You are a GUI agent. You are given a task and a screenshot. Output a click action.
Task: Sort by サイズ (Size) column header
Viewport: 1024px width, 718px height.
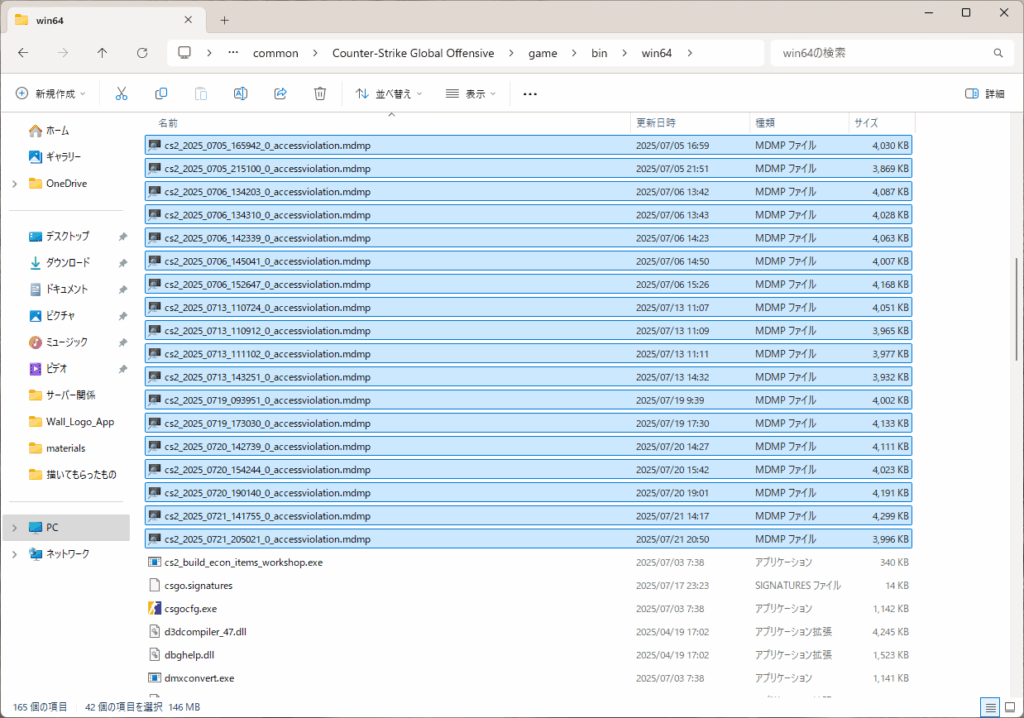[882, 123]
